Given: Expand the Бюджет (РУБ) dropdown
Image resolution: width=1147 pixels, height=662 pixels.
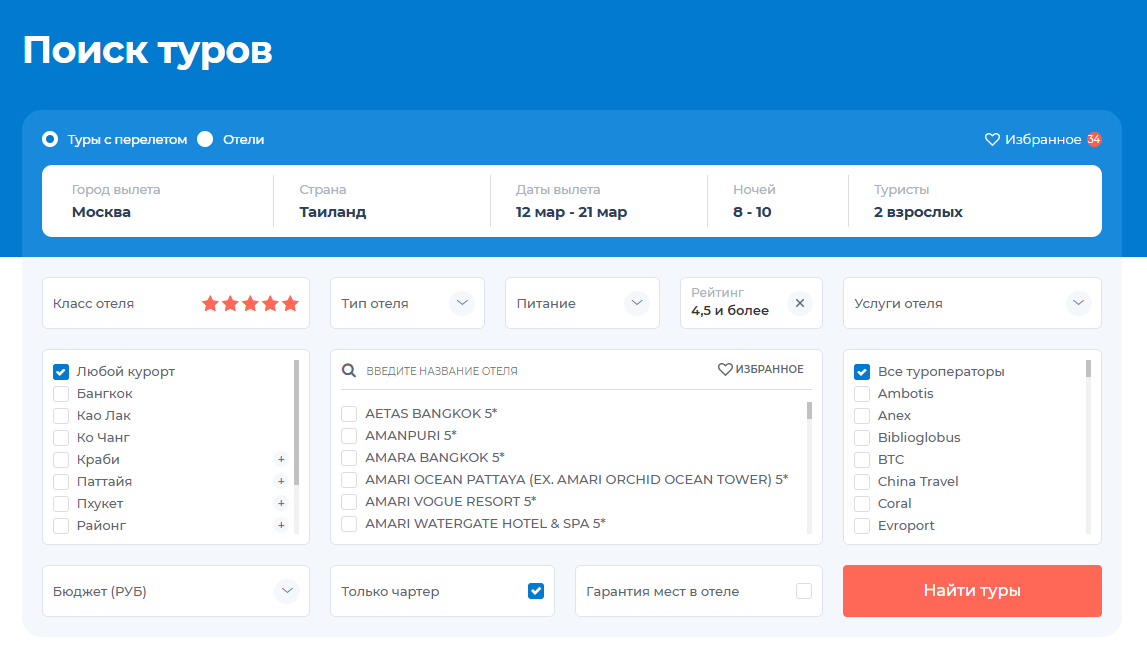Looking at the screenshot, I should tap(287, 591).
